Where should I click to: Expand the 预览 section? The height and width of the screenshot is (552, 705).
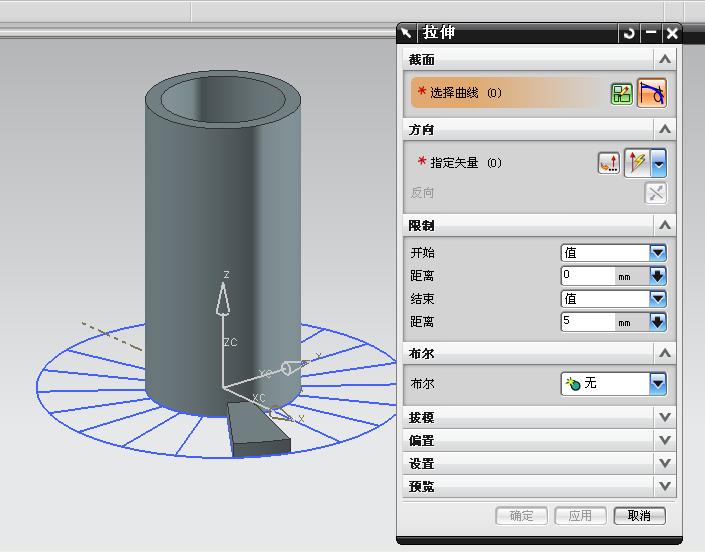point(665,486)
